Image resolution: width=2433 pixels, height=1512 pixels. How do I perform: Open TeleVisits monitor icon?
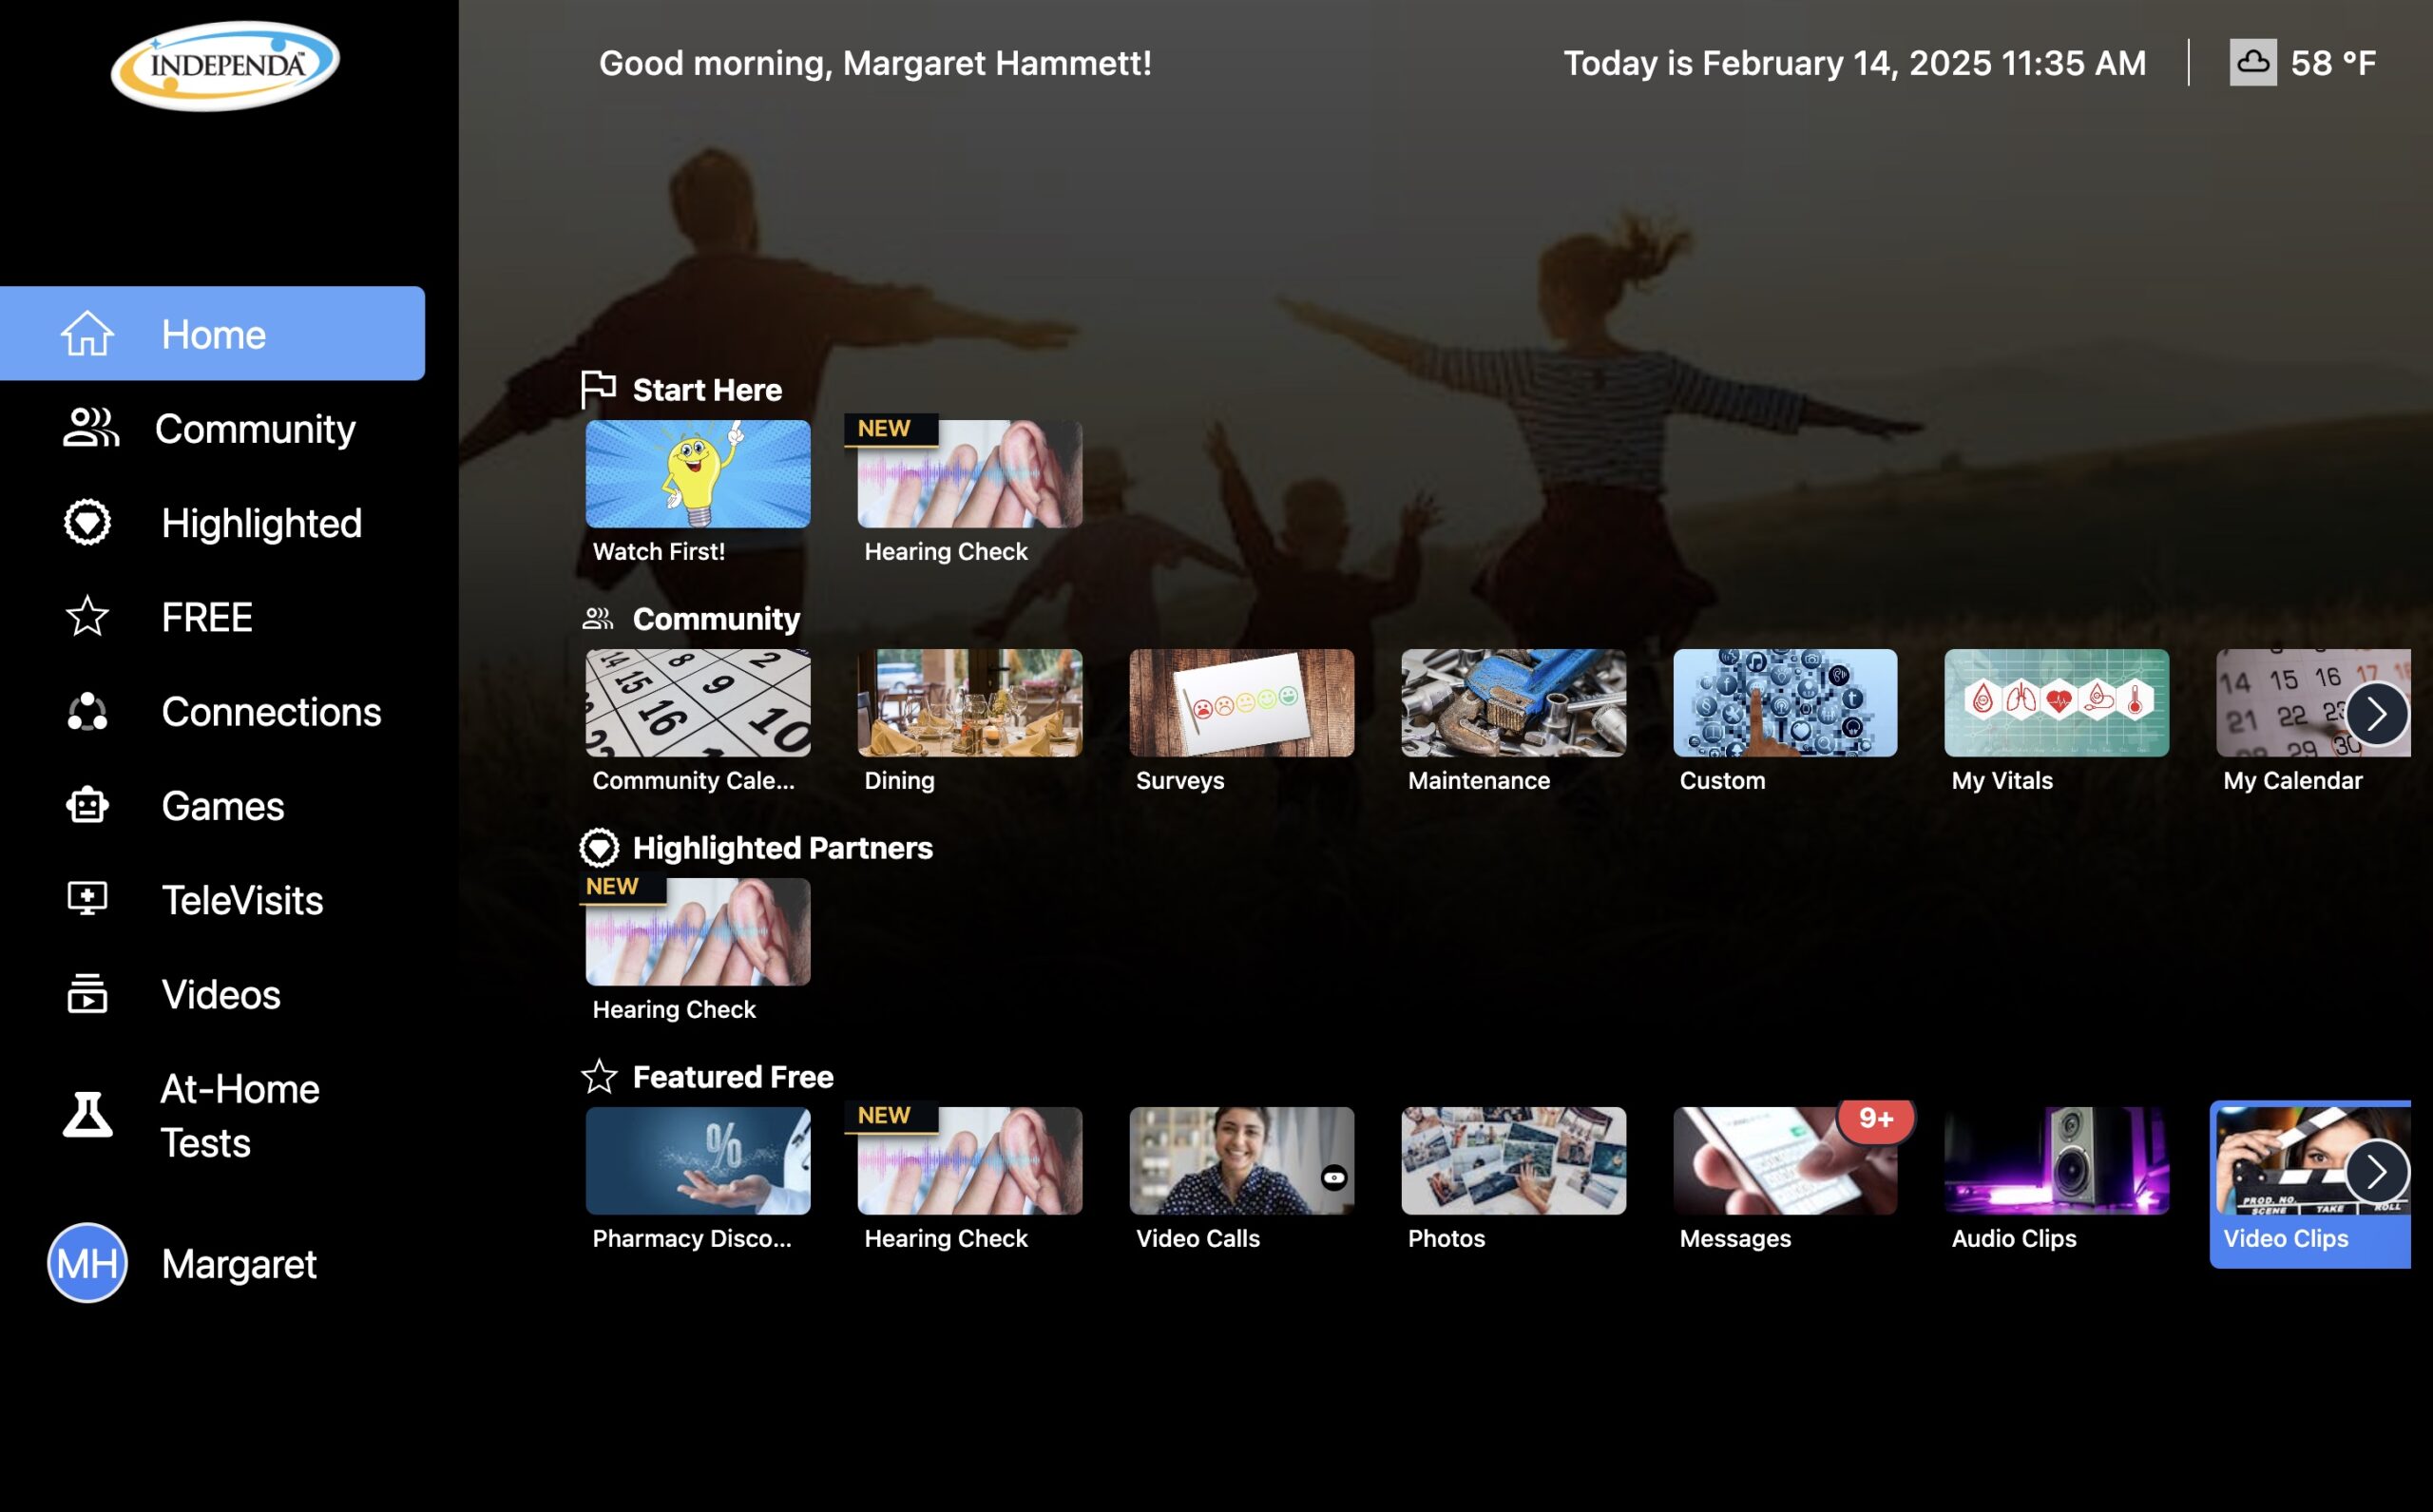[x=87, y=899]
